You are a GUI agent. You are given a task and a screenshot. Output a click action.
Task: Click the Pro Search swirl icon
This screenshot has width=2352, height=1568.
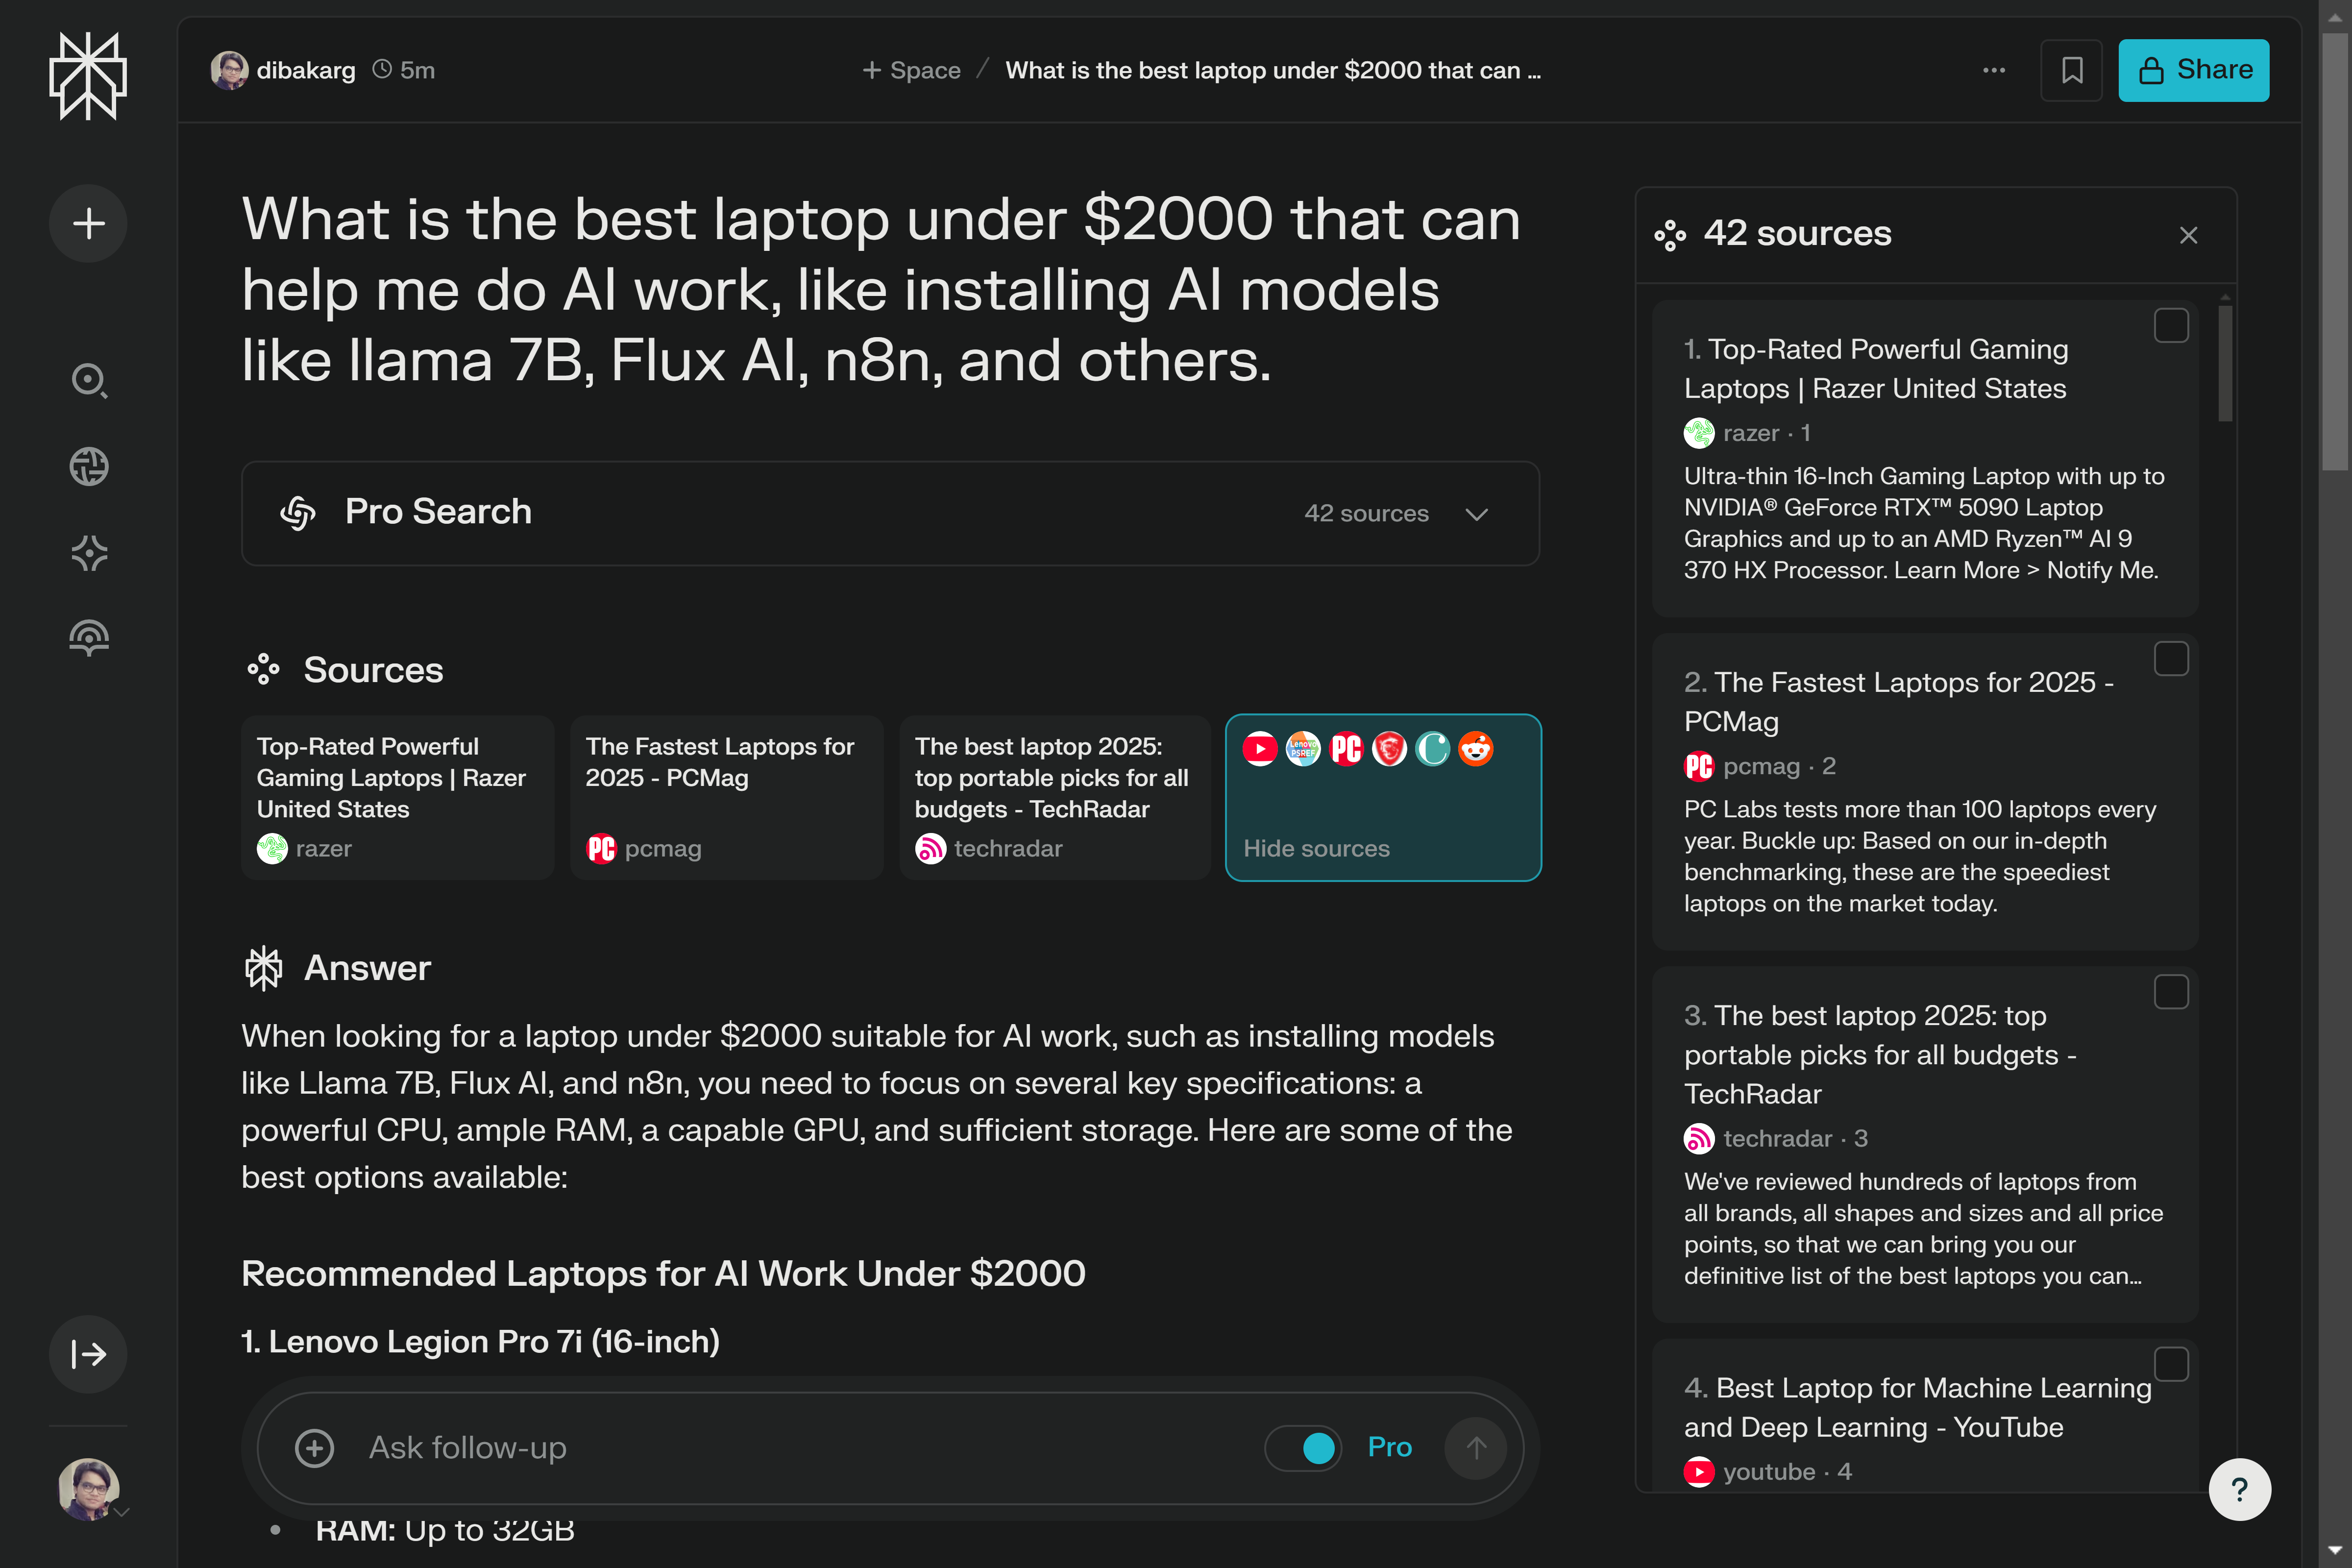coord(298,513)
